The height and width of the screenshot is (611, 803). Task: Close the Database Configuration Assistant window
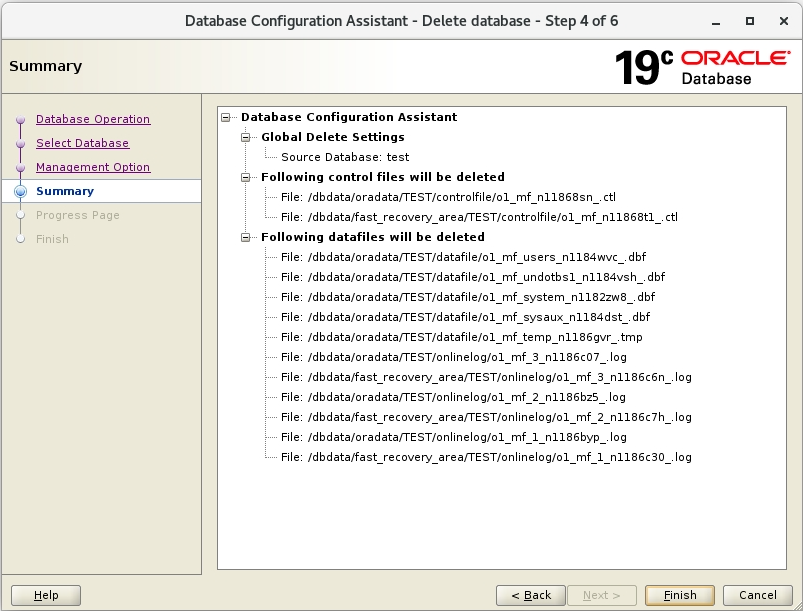[x=784, y=21]
